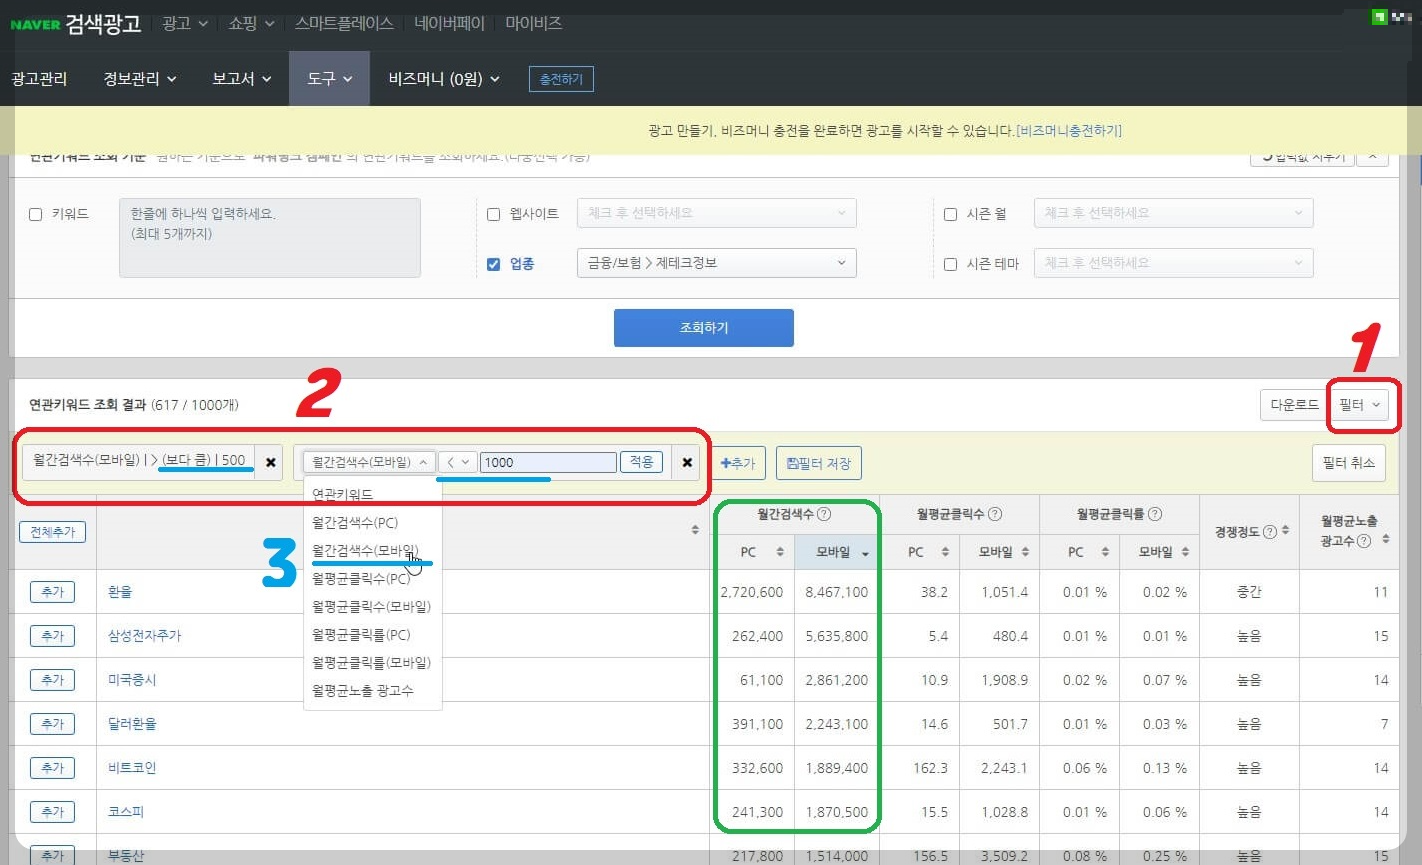
Task: Go to 스마트플레이스 in top navigation
Action: coord(344,23)
